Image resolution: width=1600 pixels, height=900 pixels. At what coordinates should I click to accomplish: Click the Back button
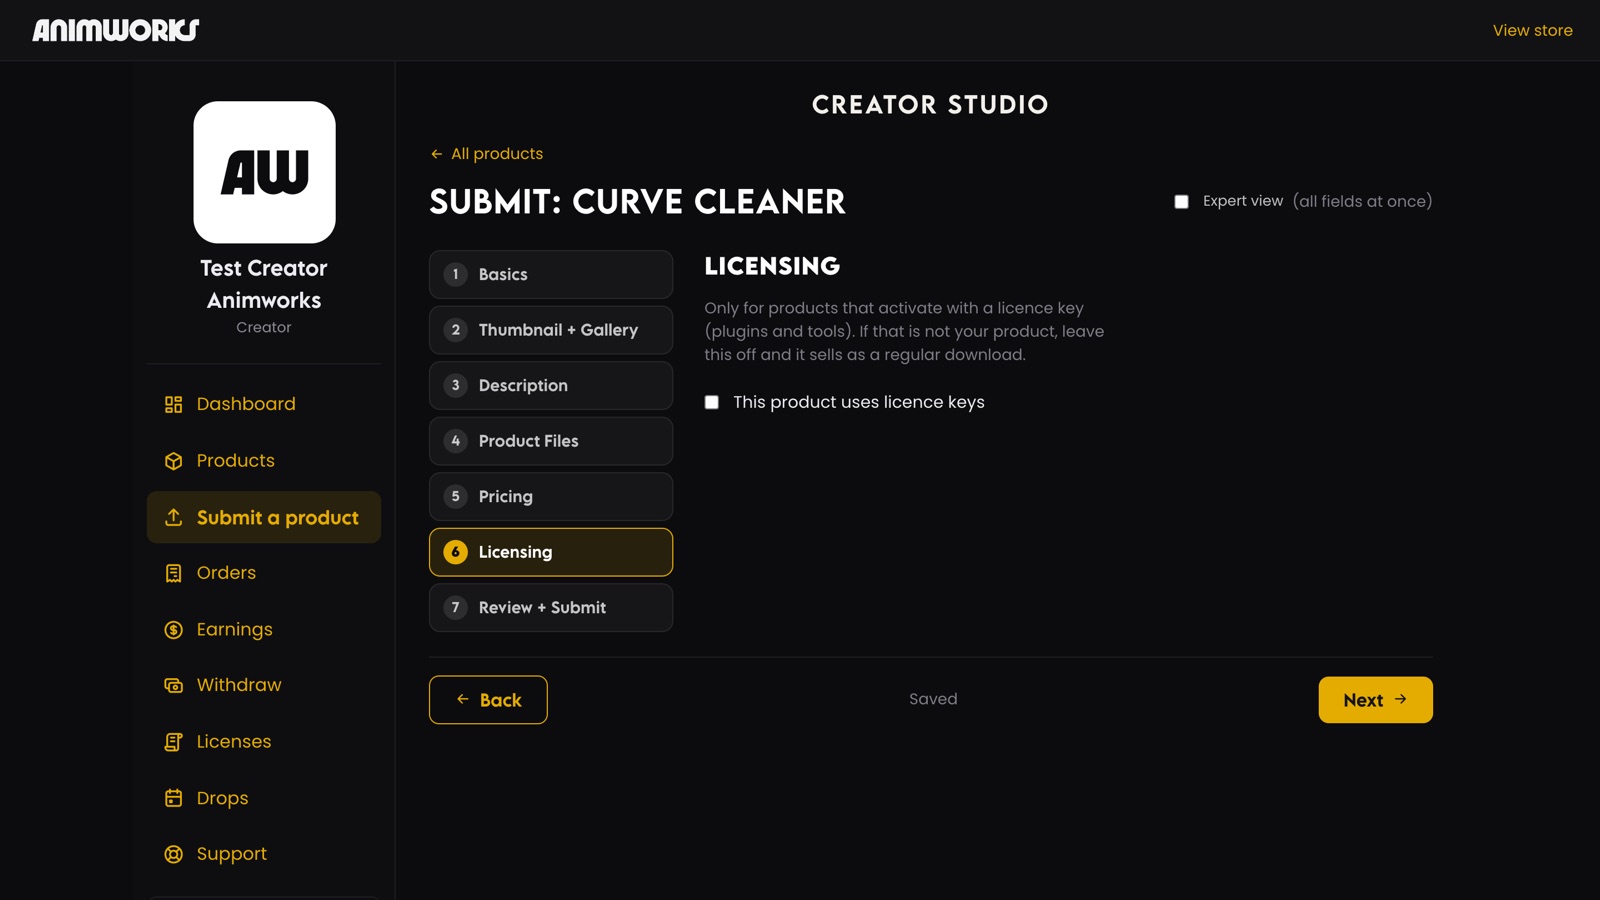point(488,700)
